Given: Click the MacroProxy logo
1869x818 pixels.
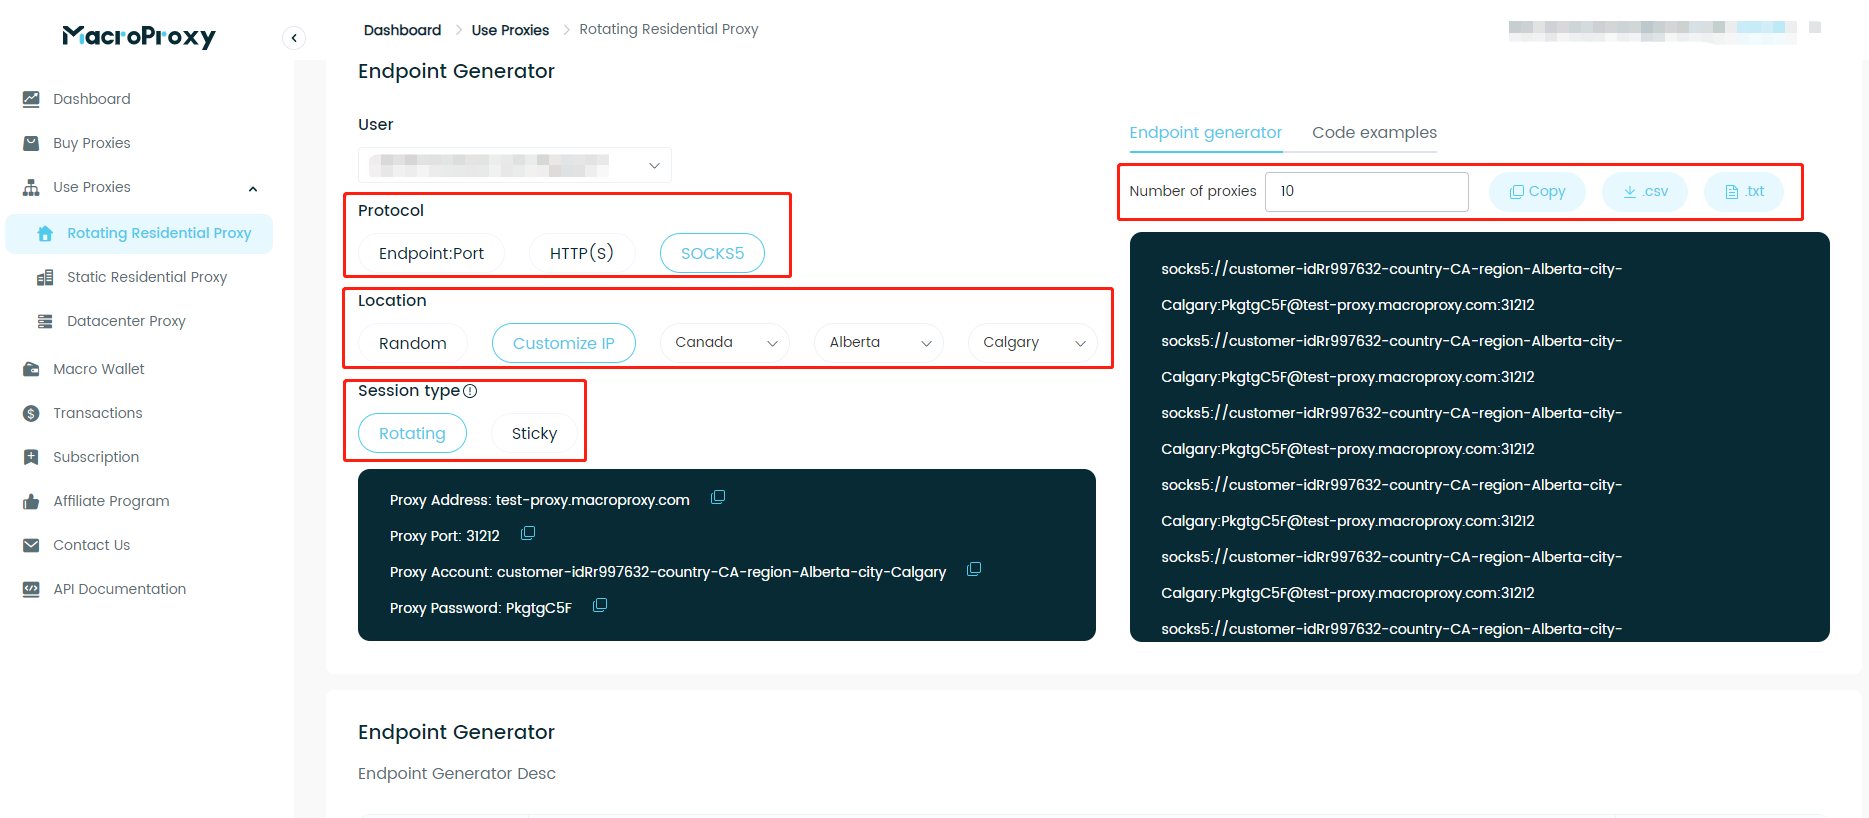Looking at the screenshot, I should click(x=139, y=37).
